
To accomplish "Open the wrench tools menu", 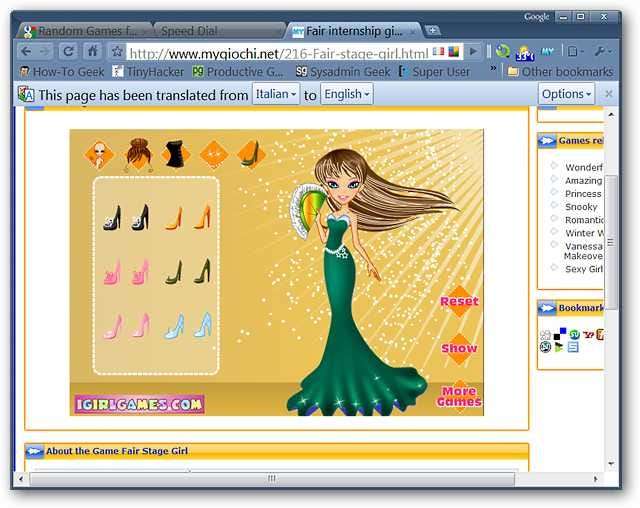I will pyautogui.click(x=602, y=51).
